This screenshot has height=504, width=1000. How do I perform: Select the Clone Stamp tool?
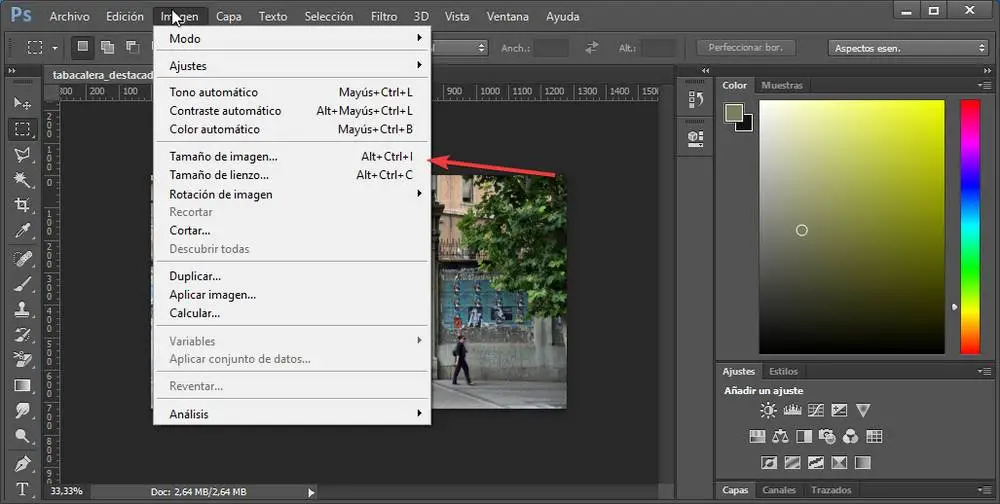pyautogui.click(x=22, y=309)
